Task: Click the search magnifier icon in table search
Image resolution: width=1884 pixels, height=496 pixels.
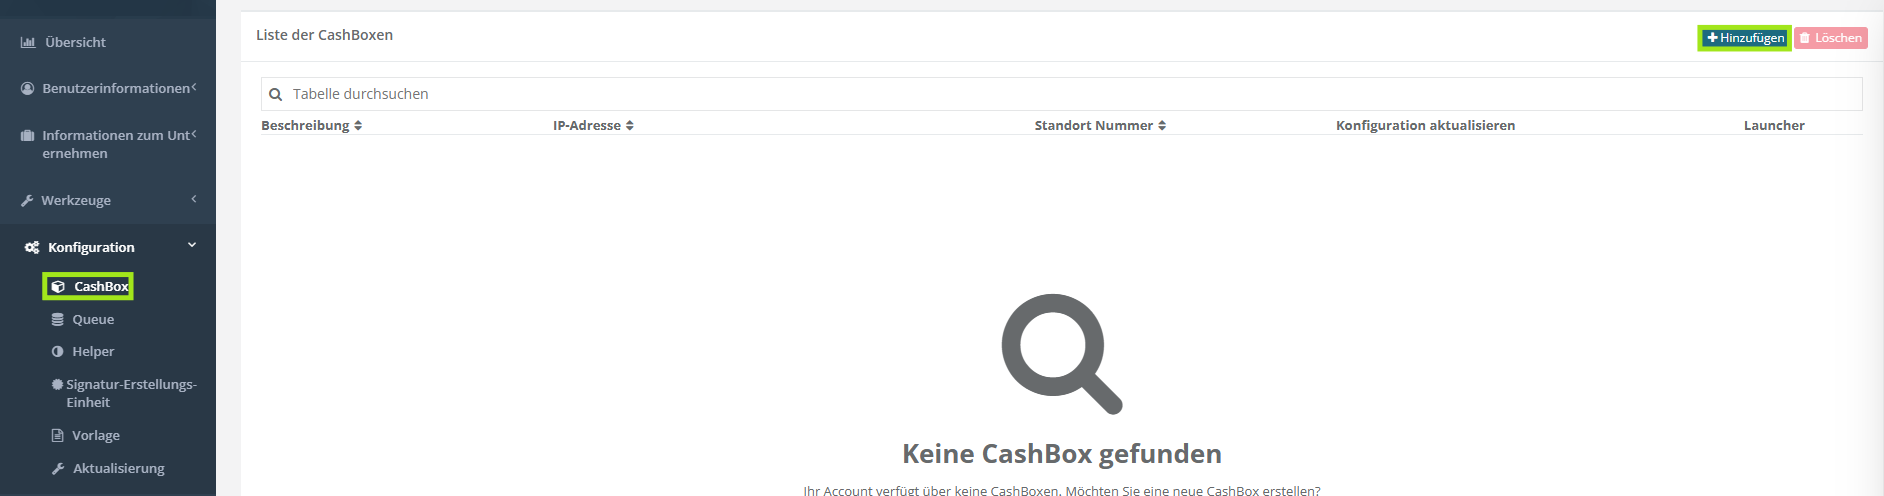Action: pos(276,95)
